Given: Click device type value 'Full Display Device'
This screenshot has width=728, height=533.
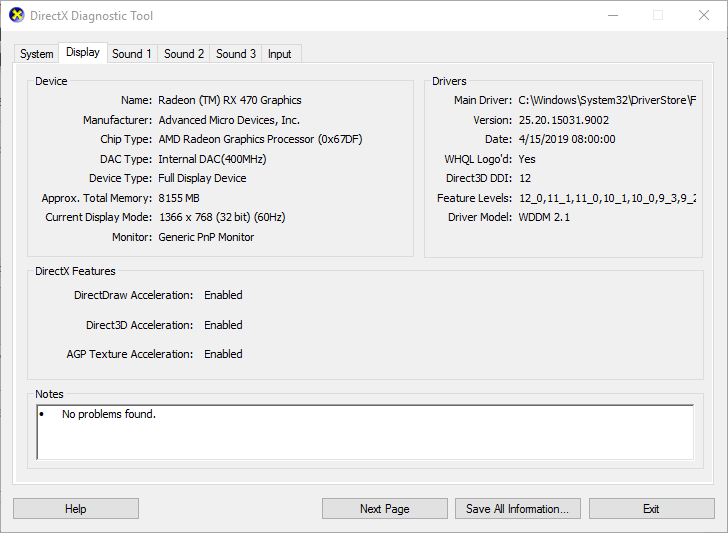Looking at the screenshot, I should click(x=202, y=178).
